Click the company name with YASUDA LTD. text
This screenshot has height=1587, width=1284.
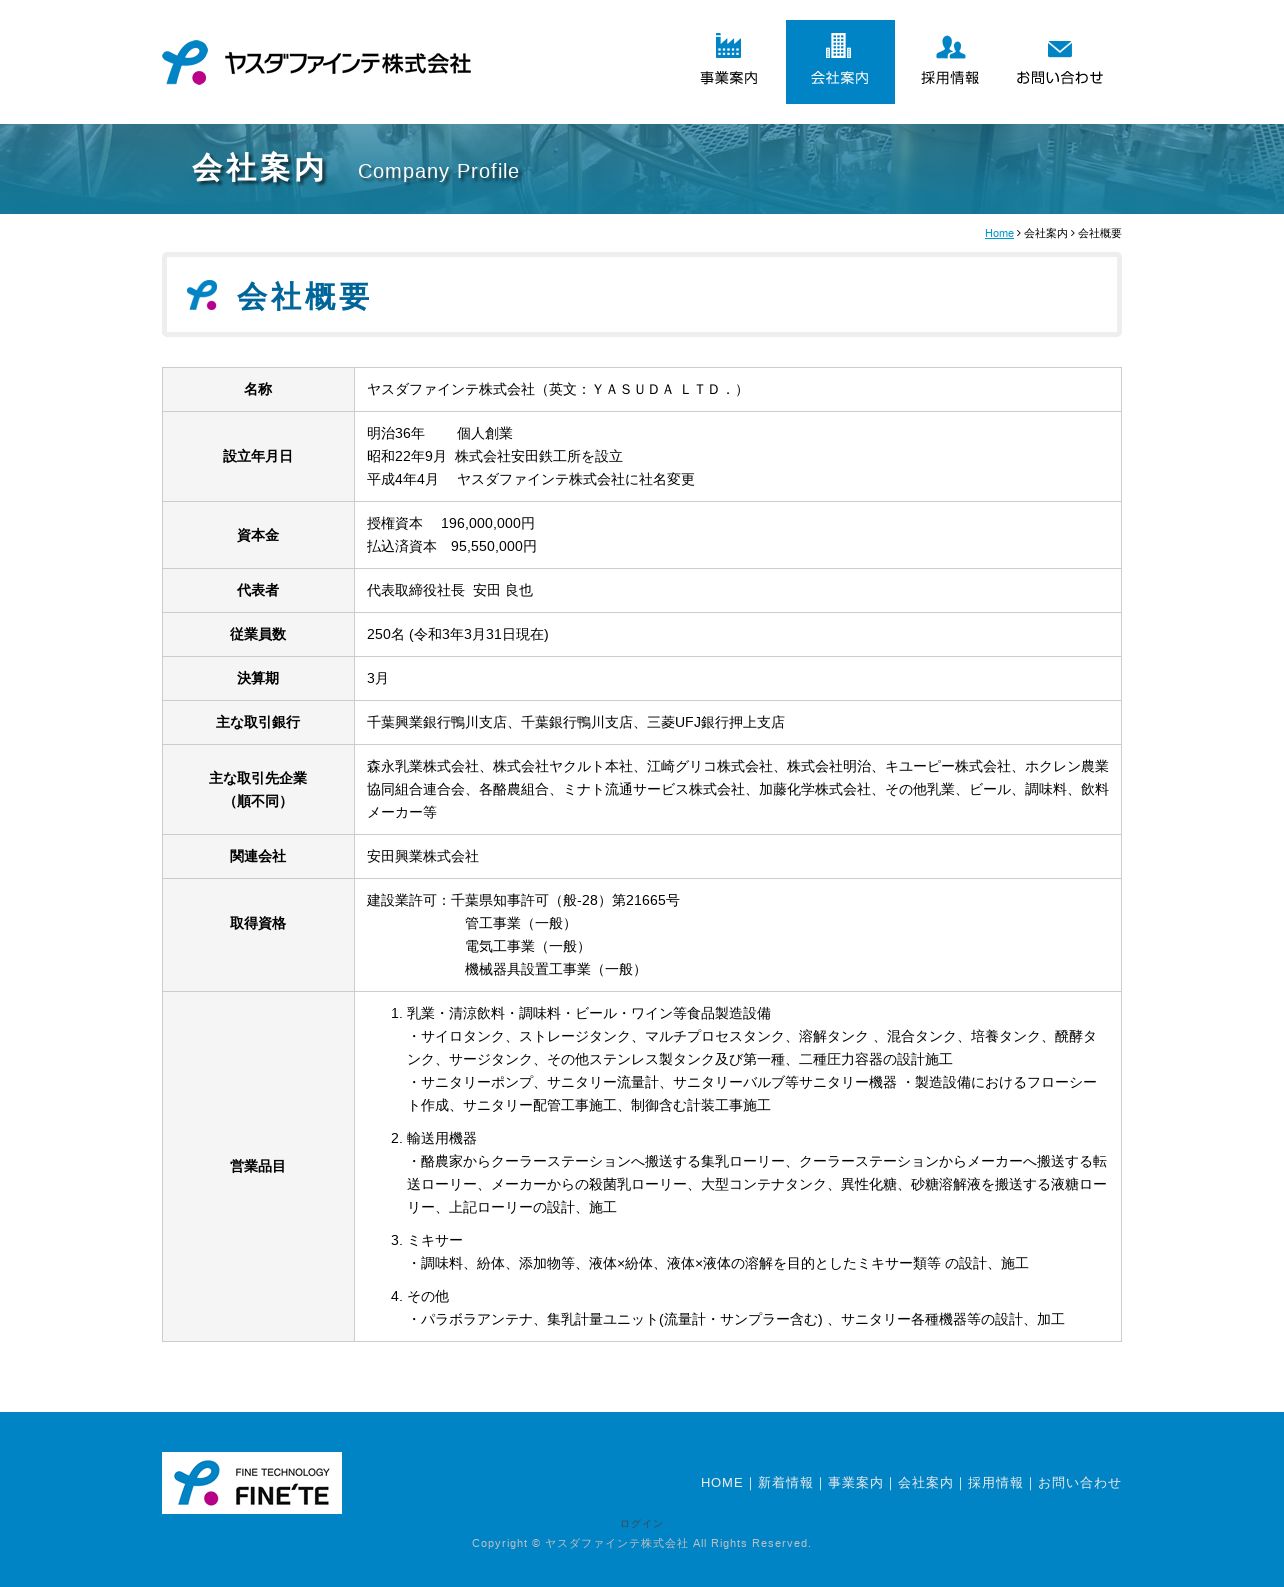(x=557, y=390)
